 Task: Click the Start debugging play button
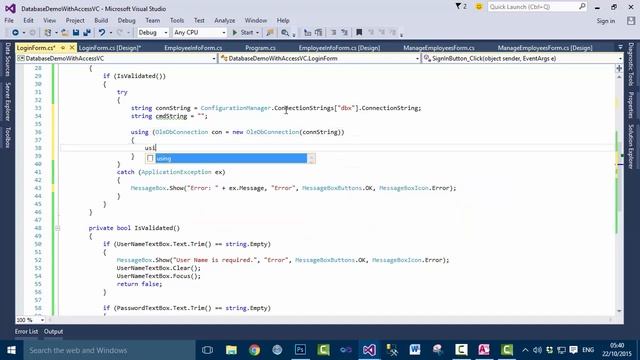tap(243, 33)
